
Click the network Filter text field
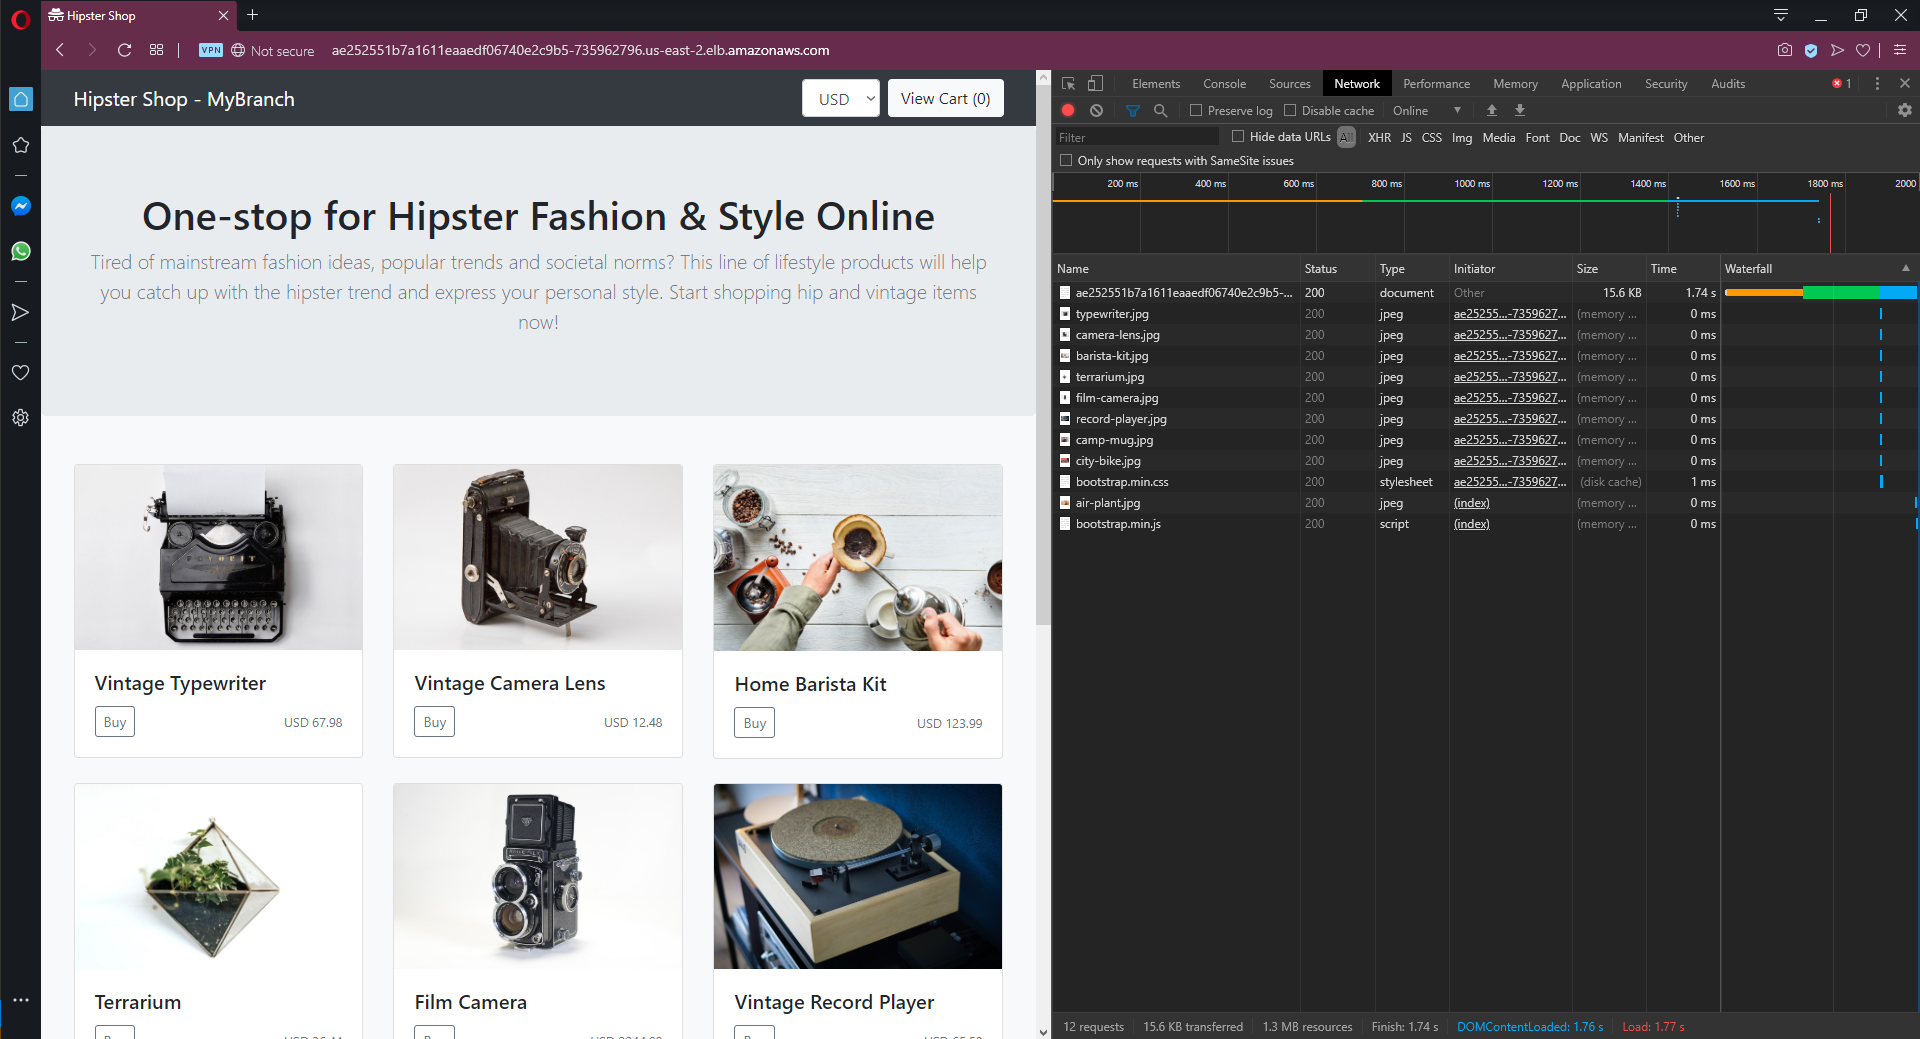[1136, 138]
